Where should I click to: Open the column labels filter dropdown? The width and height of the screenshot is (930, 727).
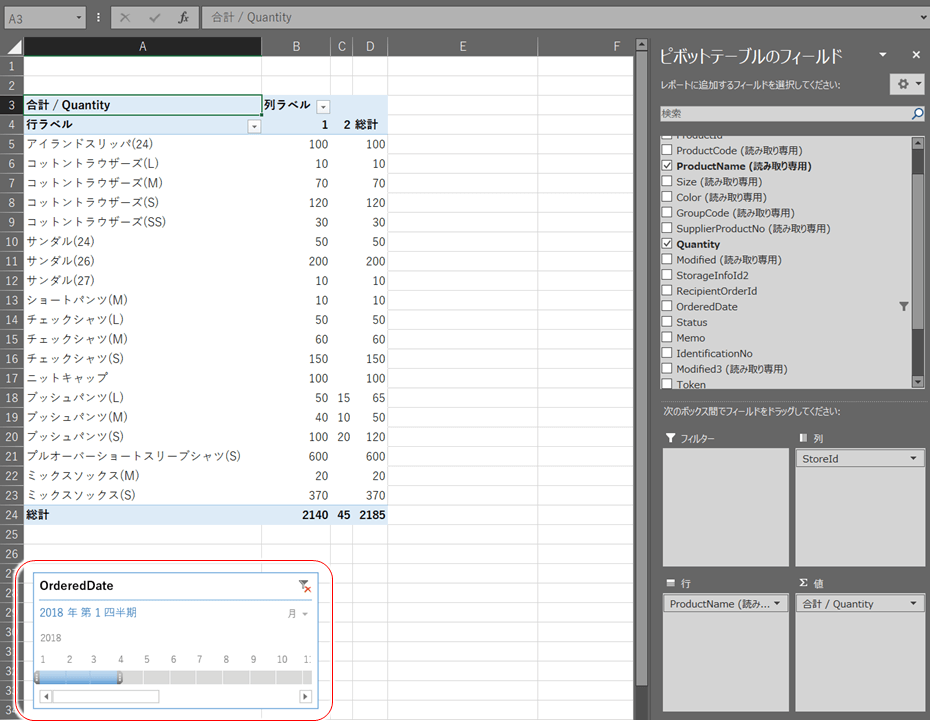[323, 107]
